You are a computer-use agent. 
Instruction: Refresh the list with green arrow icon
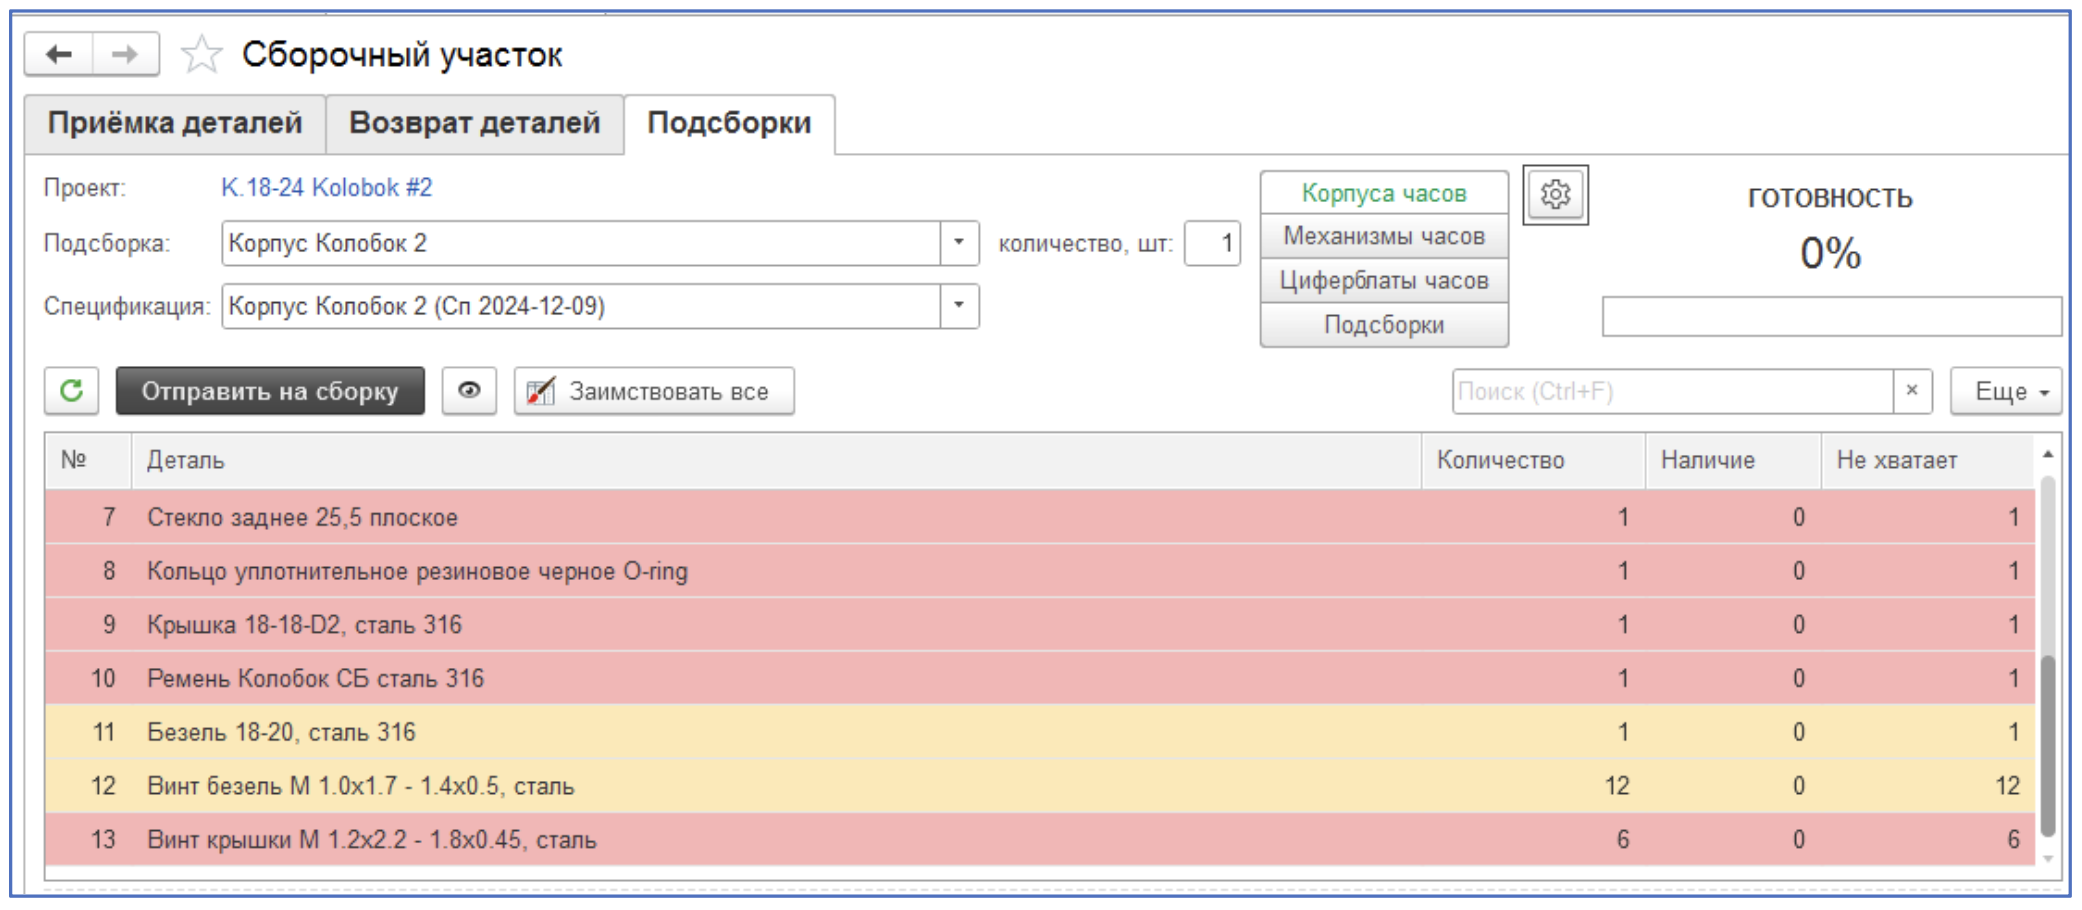point(71,391)
